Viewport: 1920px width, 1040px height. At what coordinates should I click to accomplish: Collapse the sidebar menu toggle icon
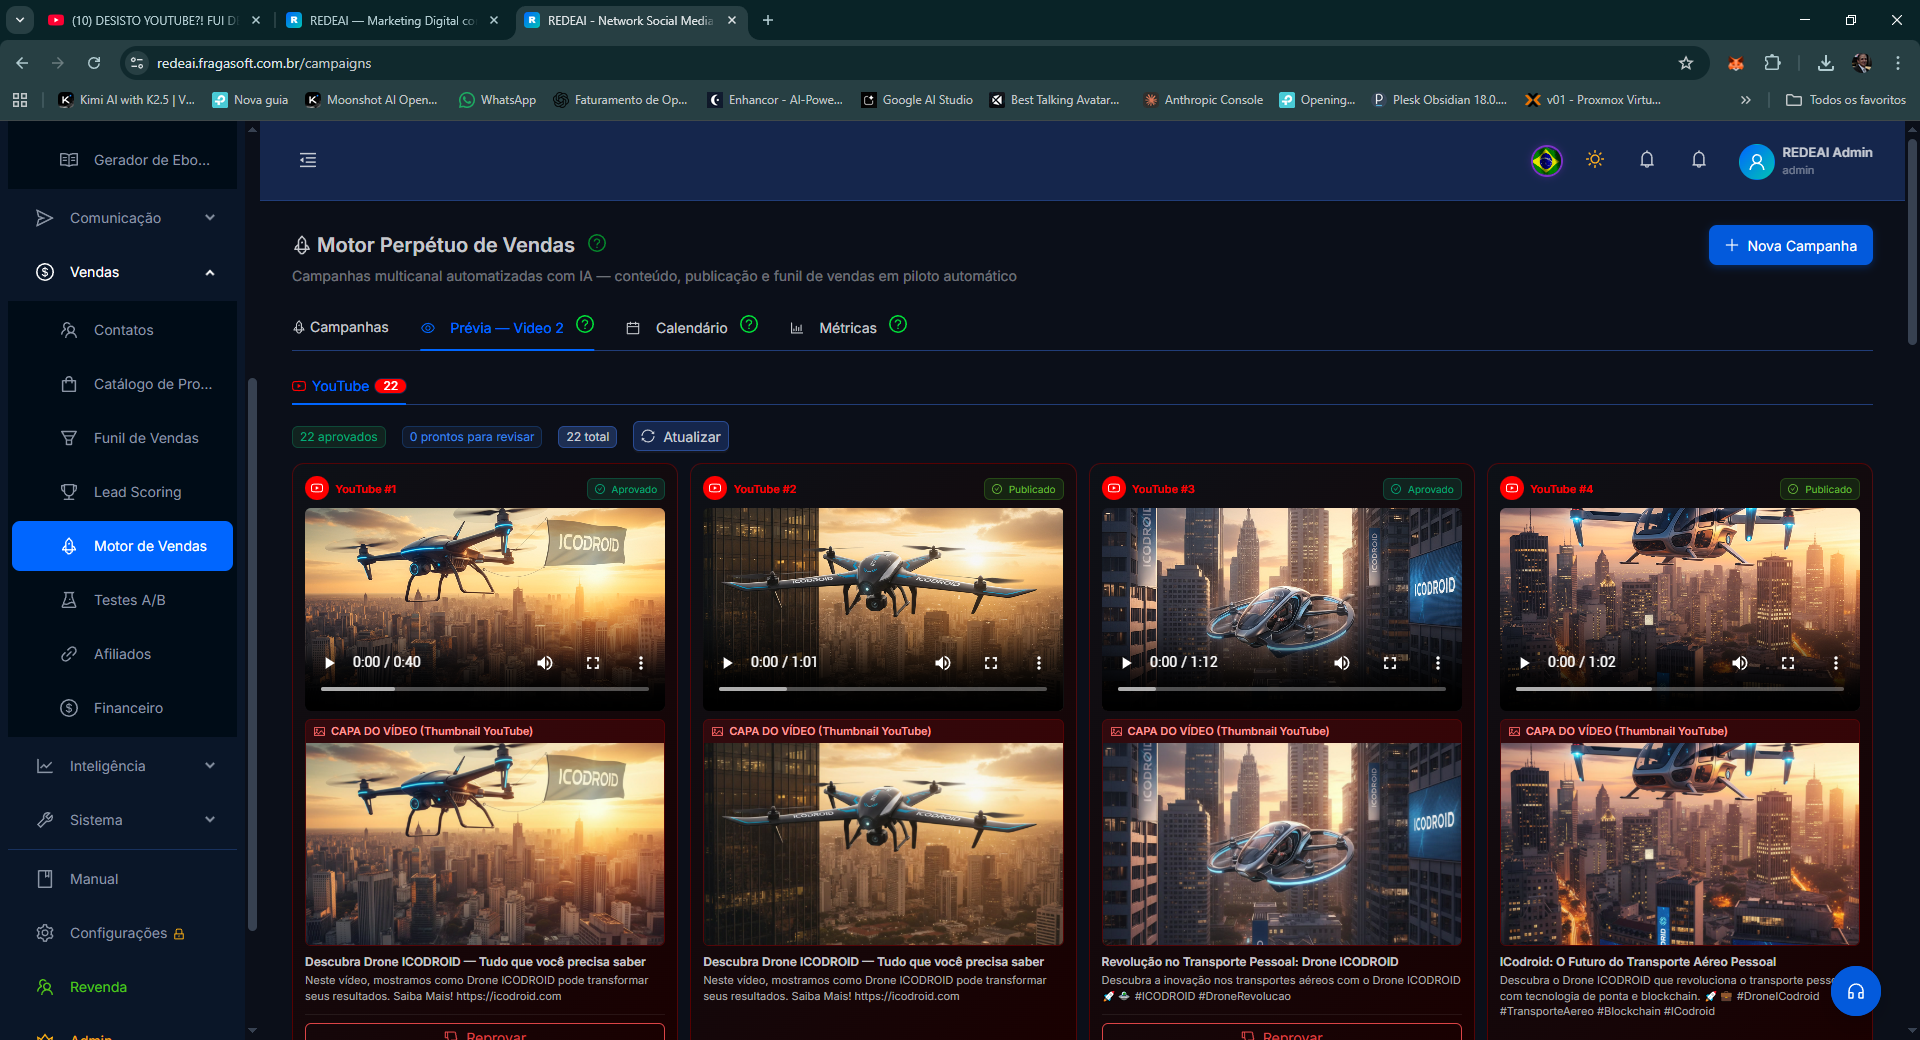point(308,160)
